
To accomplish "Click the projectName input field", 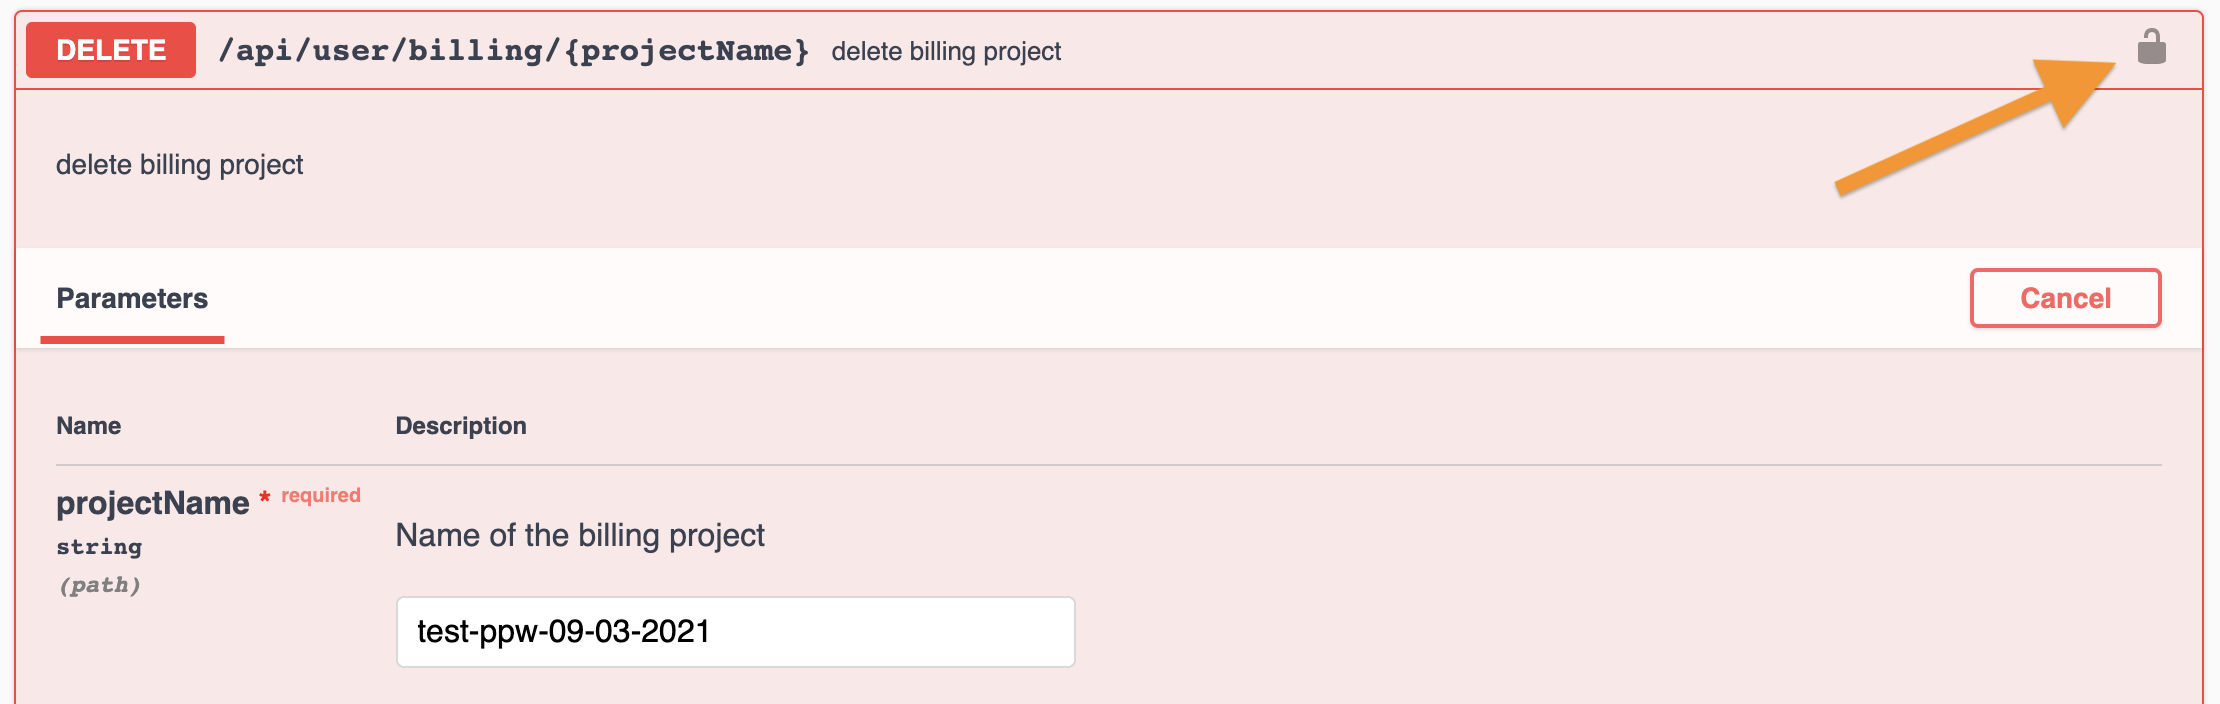I will coord(736,632).
